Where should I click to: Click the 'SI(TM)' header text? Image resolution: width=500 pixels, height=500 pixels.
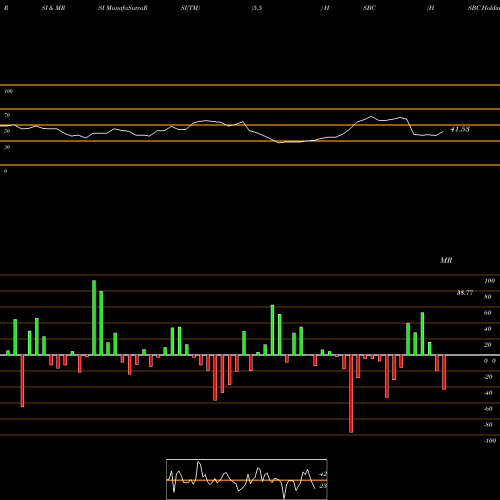tap(190, 8)
